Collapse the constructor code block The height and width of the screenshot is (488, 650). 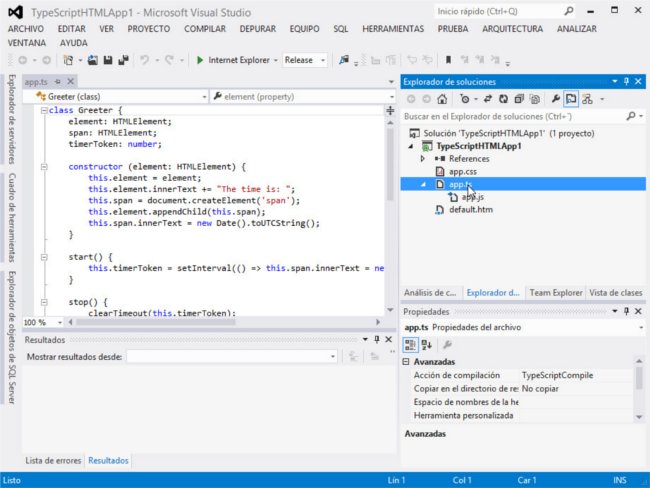44,167
